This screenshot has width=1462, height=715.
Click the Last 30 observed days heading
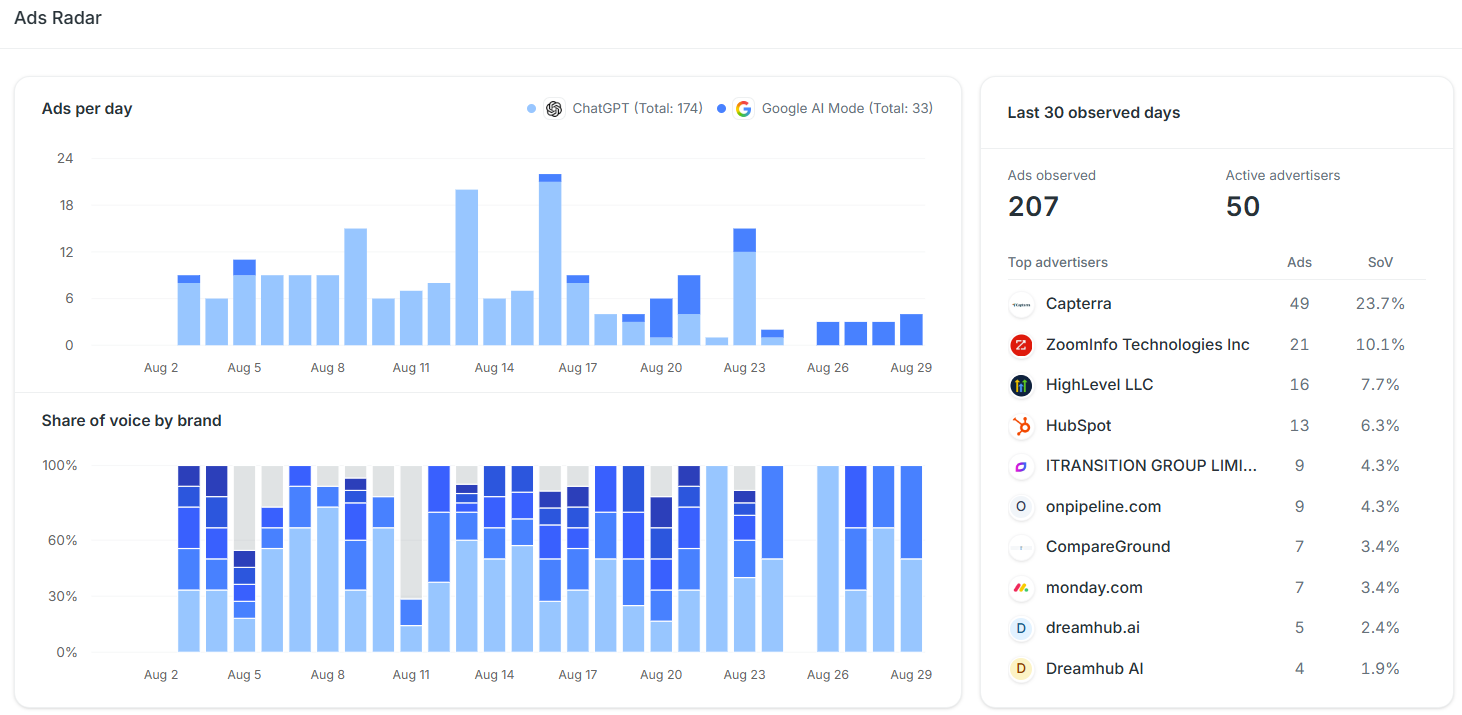[x=1094, y=113]
